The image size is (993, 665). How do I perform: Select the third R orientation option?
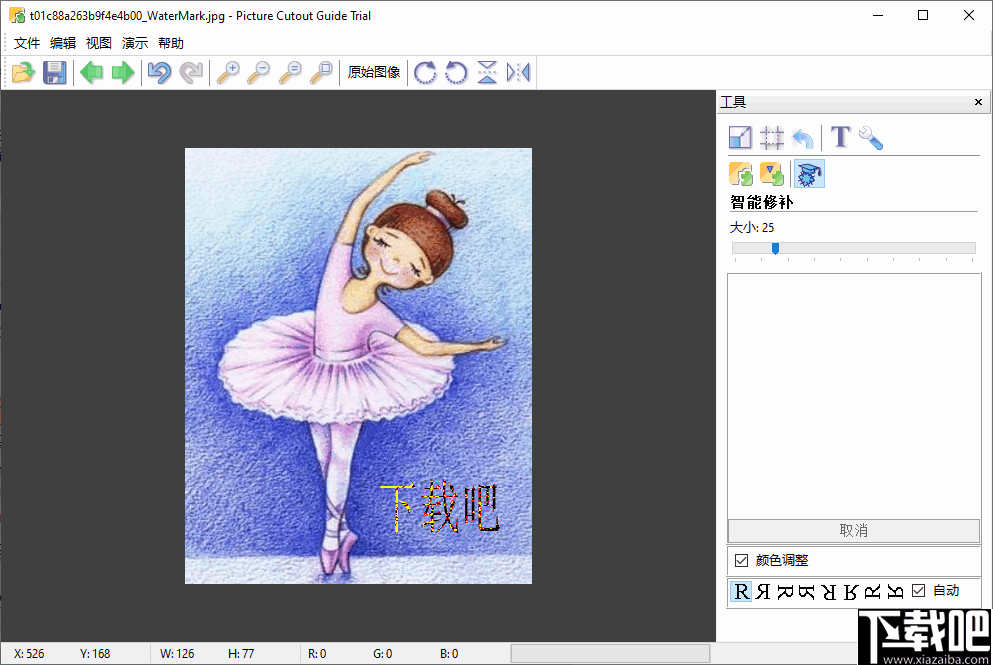785,592
